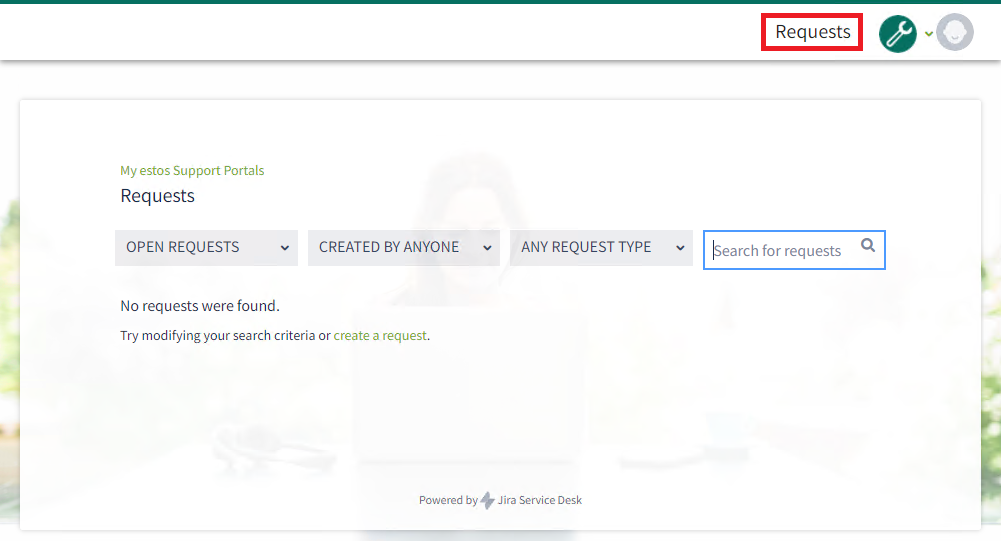Focus the Search for requests field
This screenshot has height=541, width=1001.
click(780, 251)
